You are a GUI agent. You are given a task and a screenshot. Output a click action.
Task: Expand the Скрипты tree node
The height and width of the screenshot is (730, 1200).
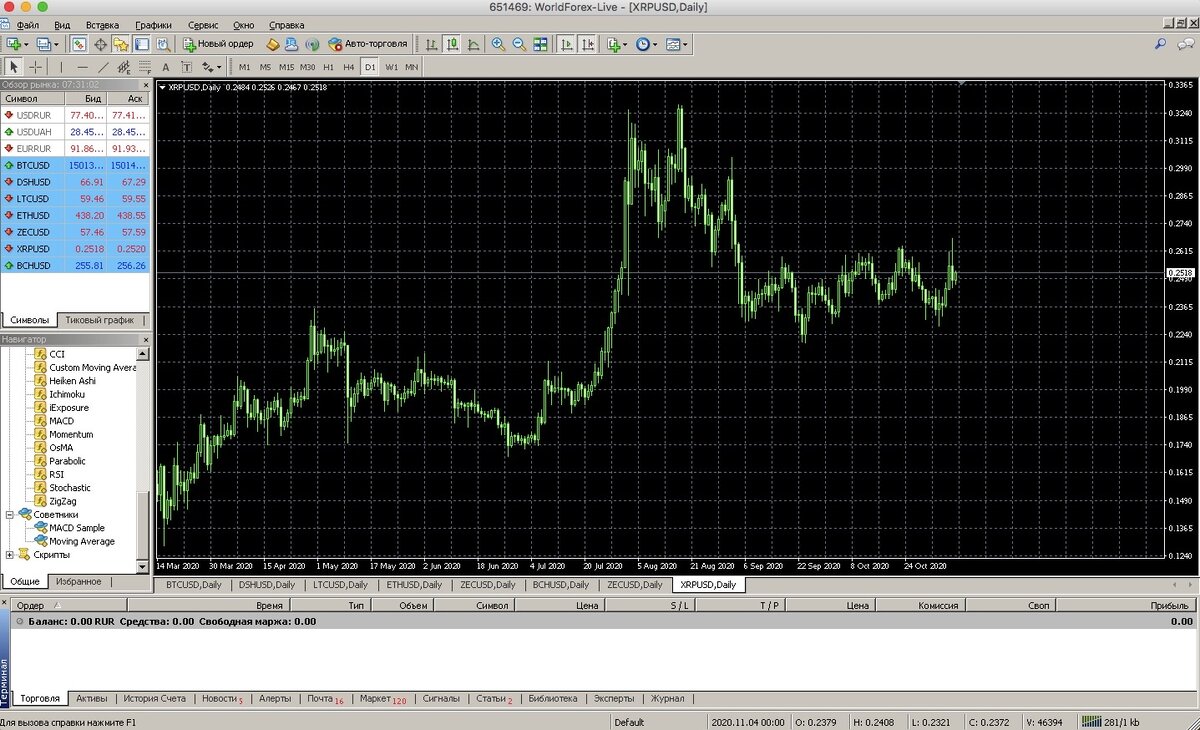pos(10,555)
